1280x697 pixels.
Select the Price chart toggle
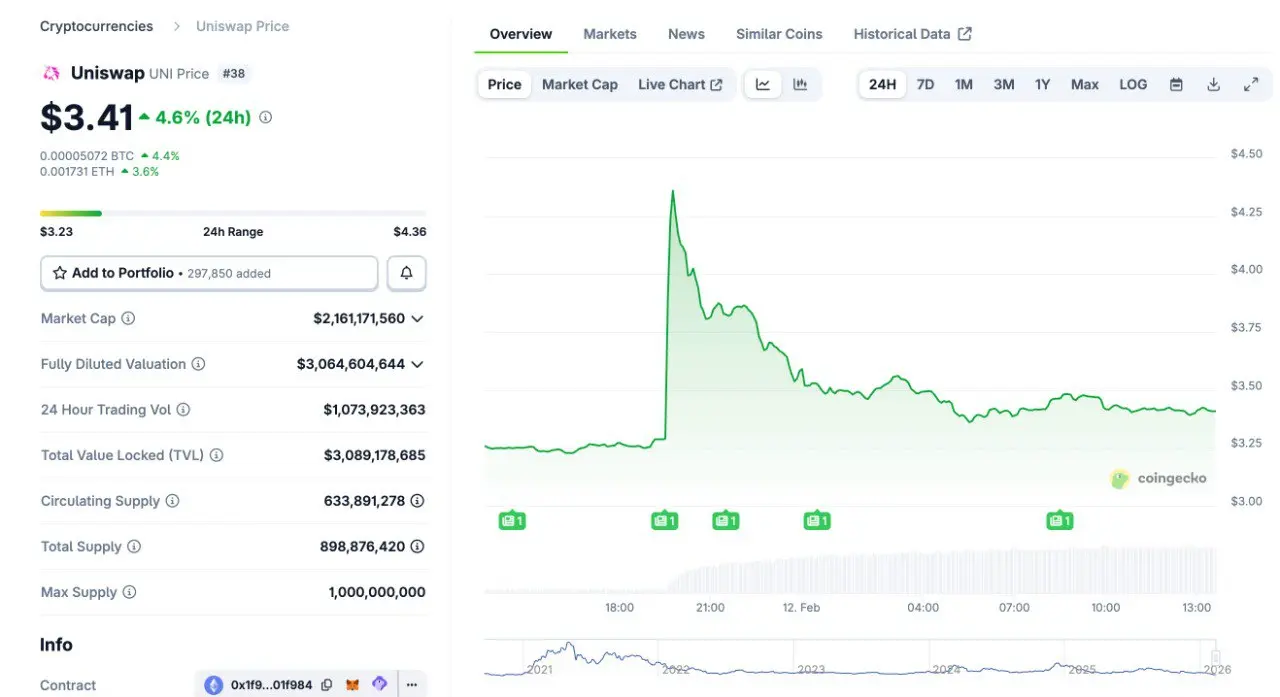[504, 84]
